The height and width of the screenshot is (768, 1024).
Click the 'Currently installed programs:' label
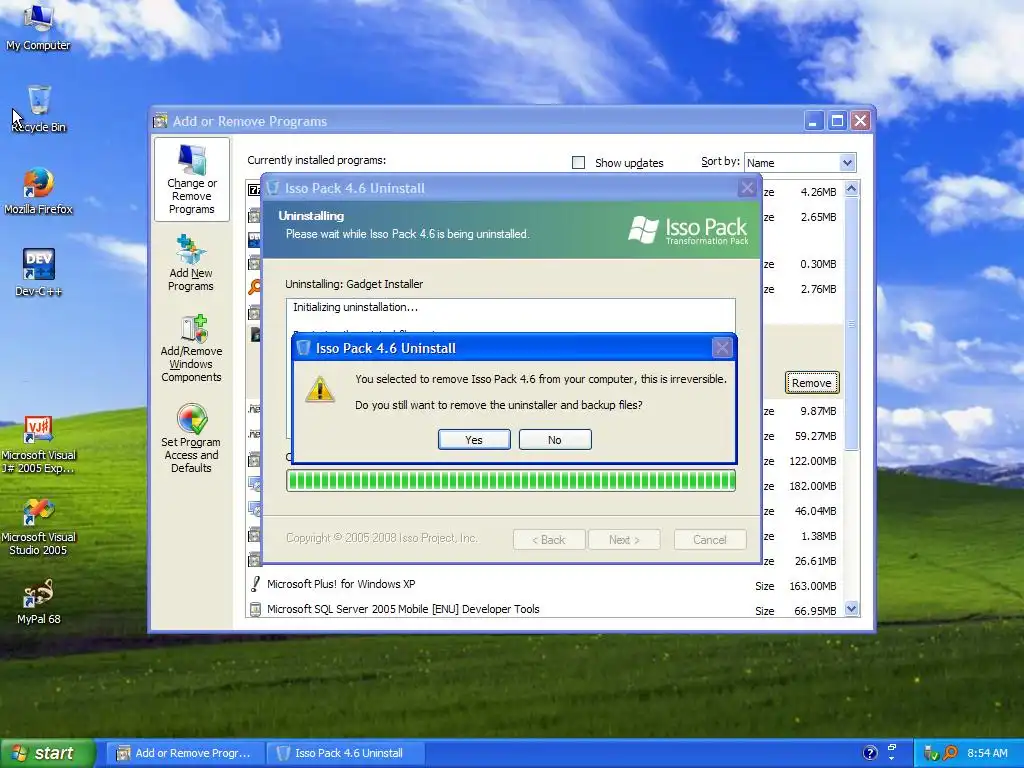pos(317,160)
